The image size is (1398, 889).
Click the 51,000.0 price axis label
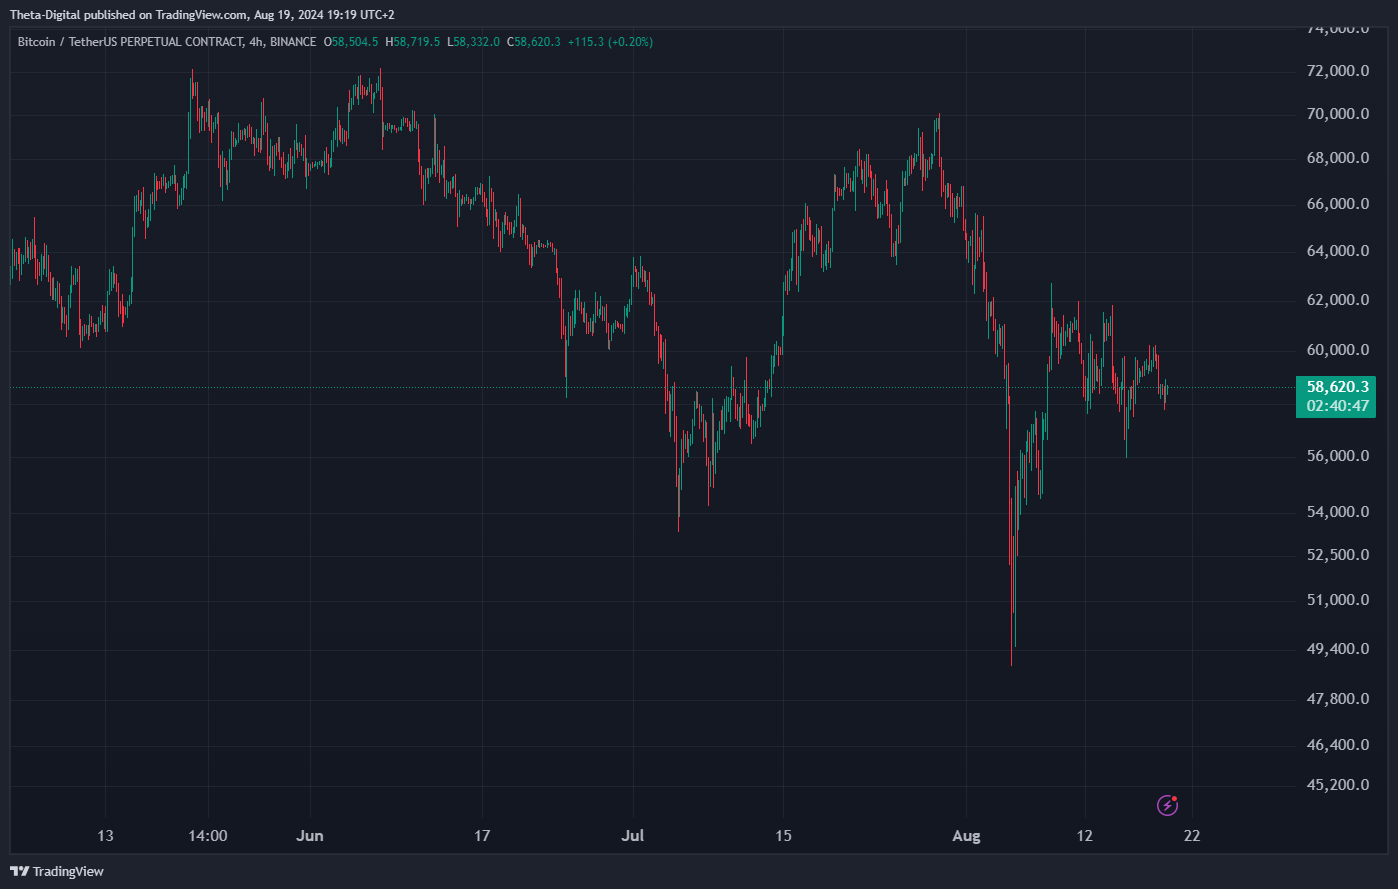click(x=1337, y=600)
